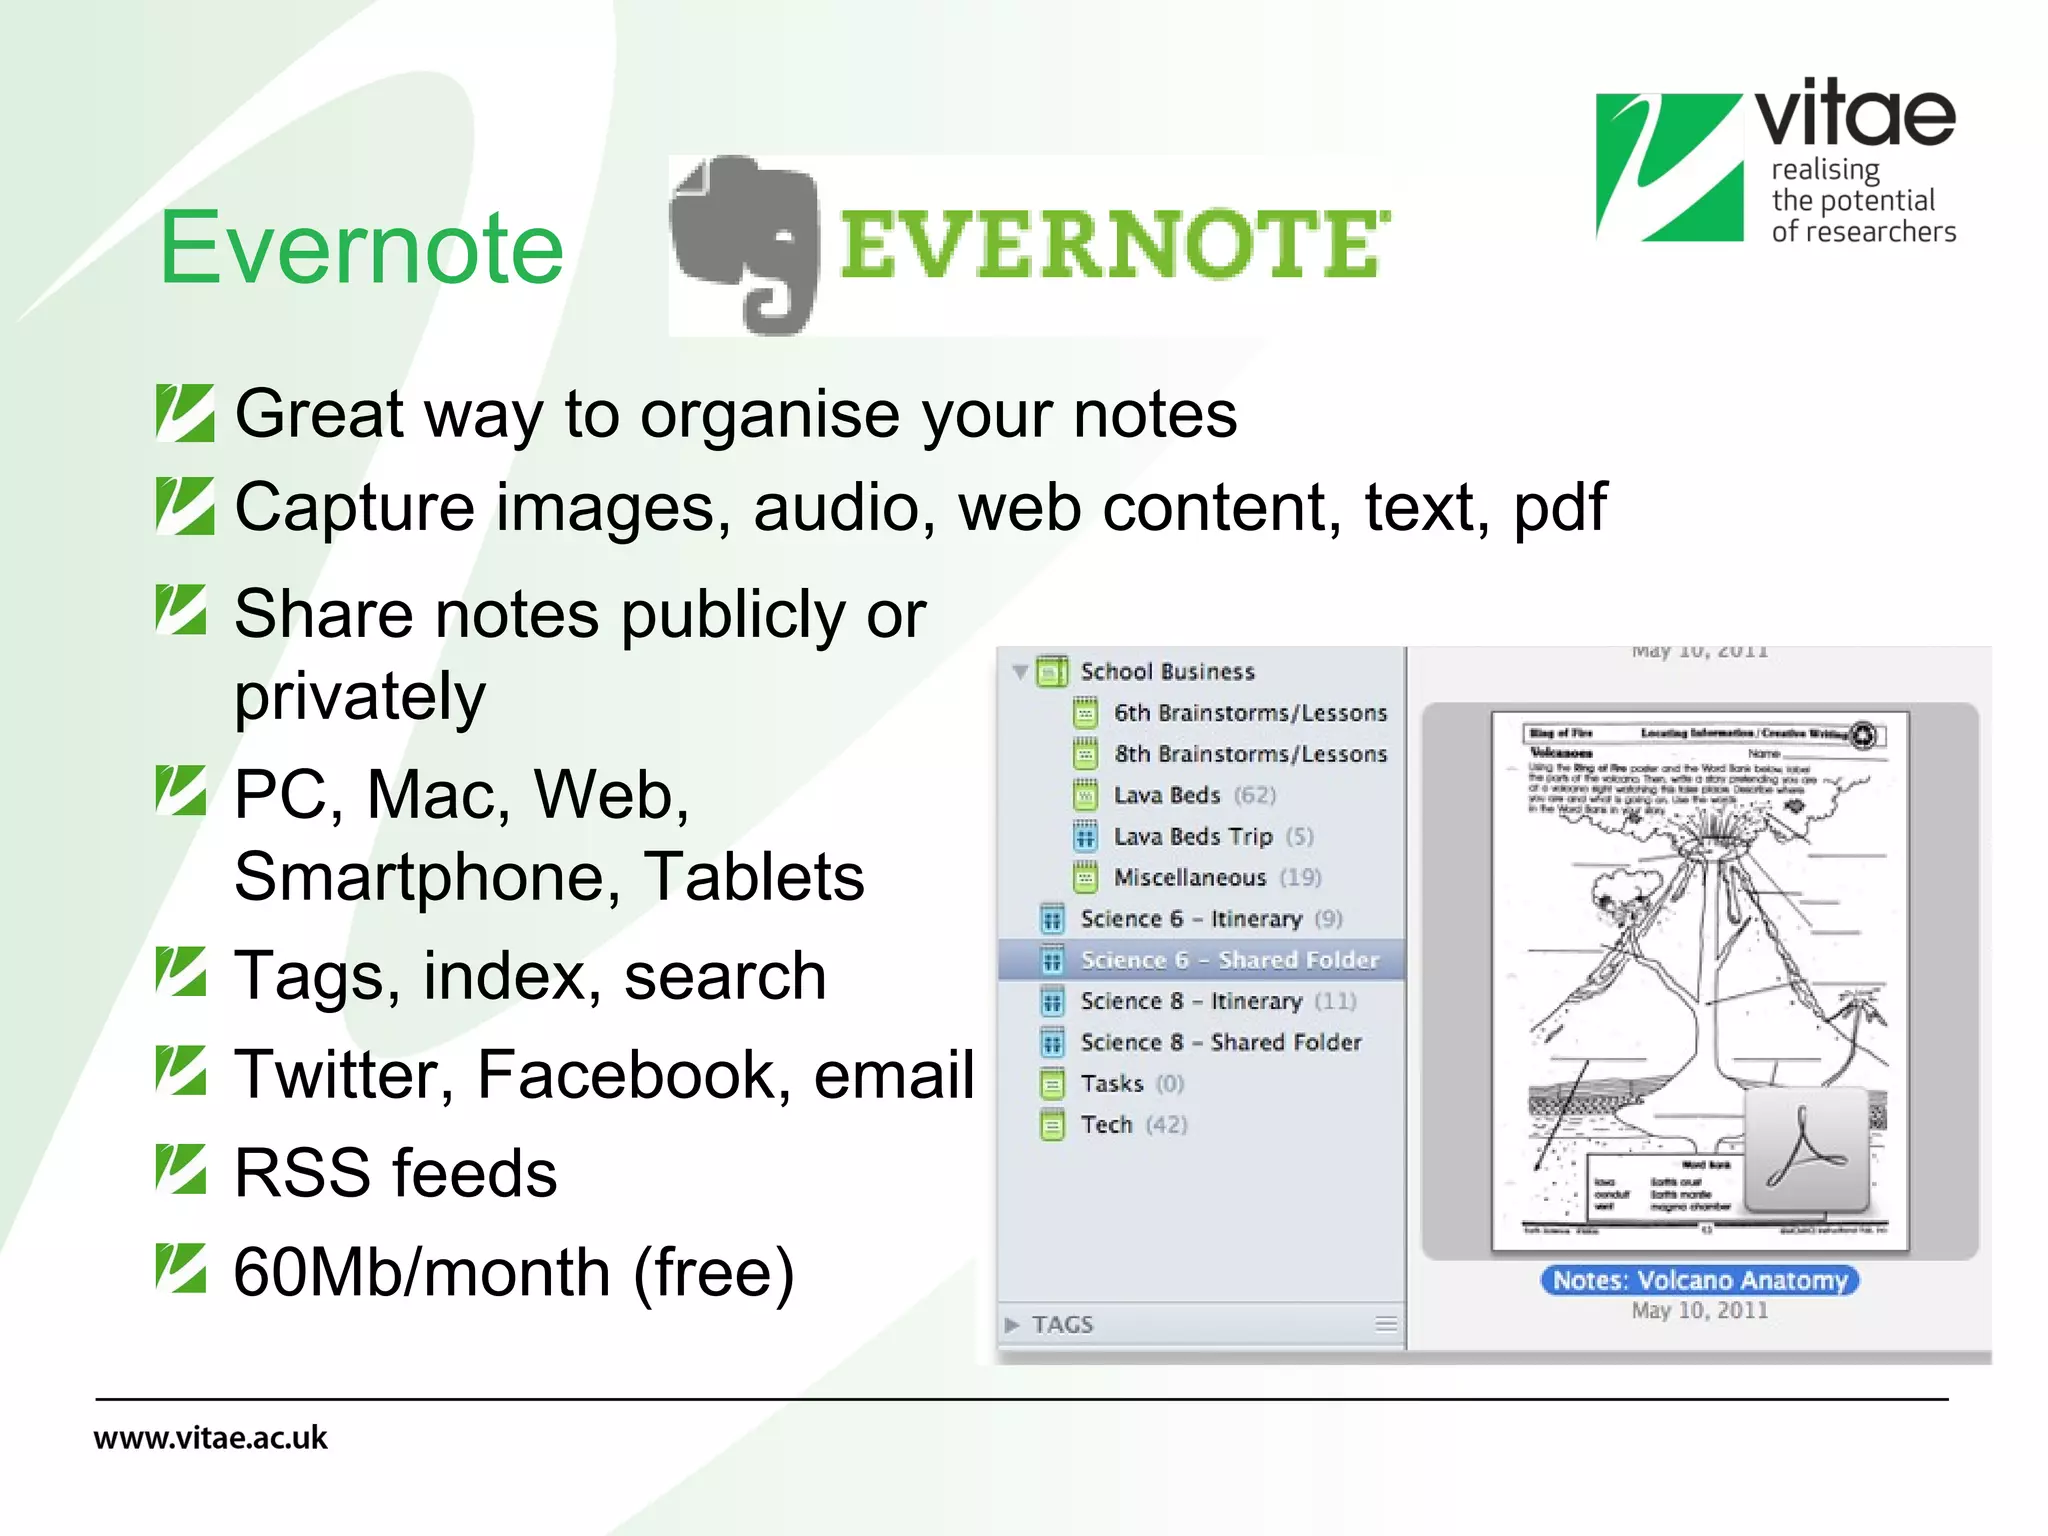Select the highlighted Science 6 - Shared Folder
Viewport: 2048px width, 1536px height.
[x=1202, y=960]
